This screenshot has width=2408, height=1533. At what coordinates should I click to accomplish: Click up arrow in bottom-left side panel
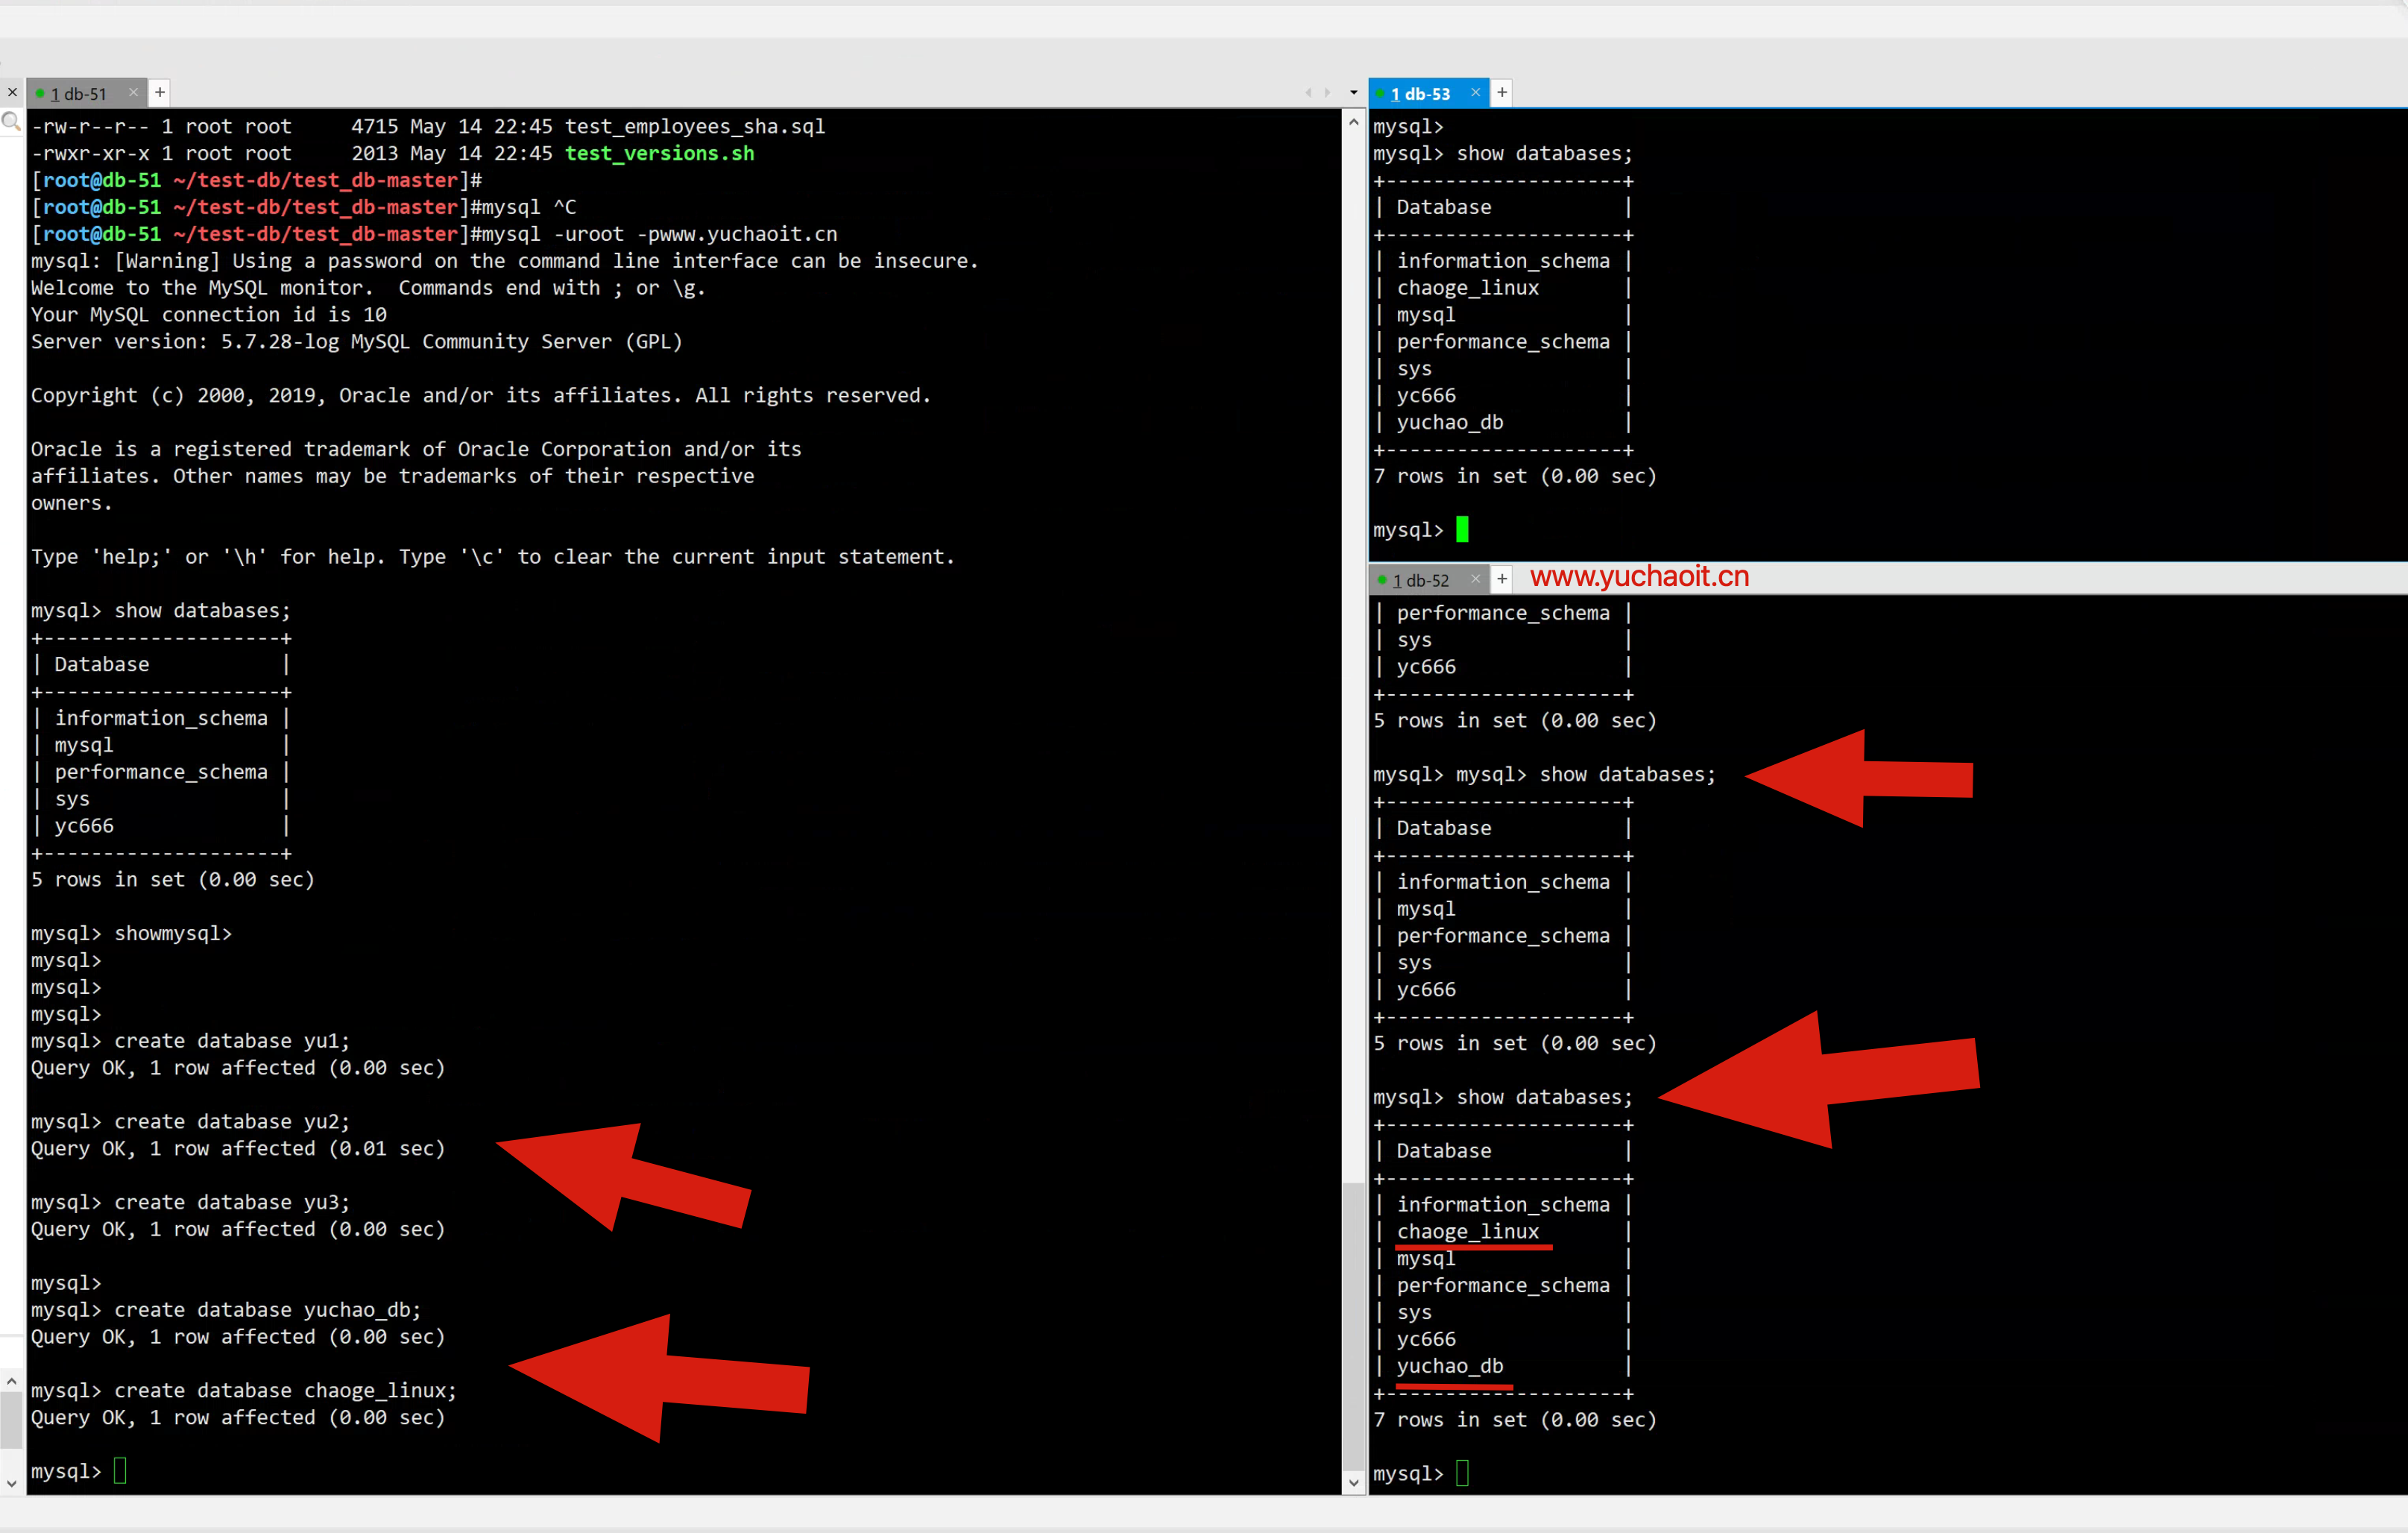[x=11, y=1381]
